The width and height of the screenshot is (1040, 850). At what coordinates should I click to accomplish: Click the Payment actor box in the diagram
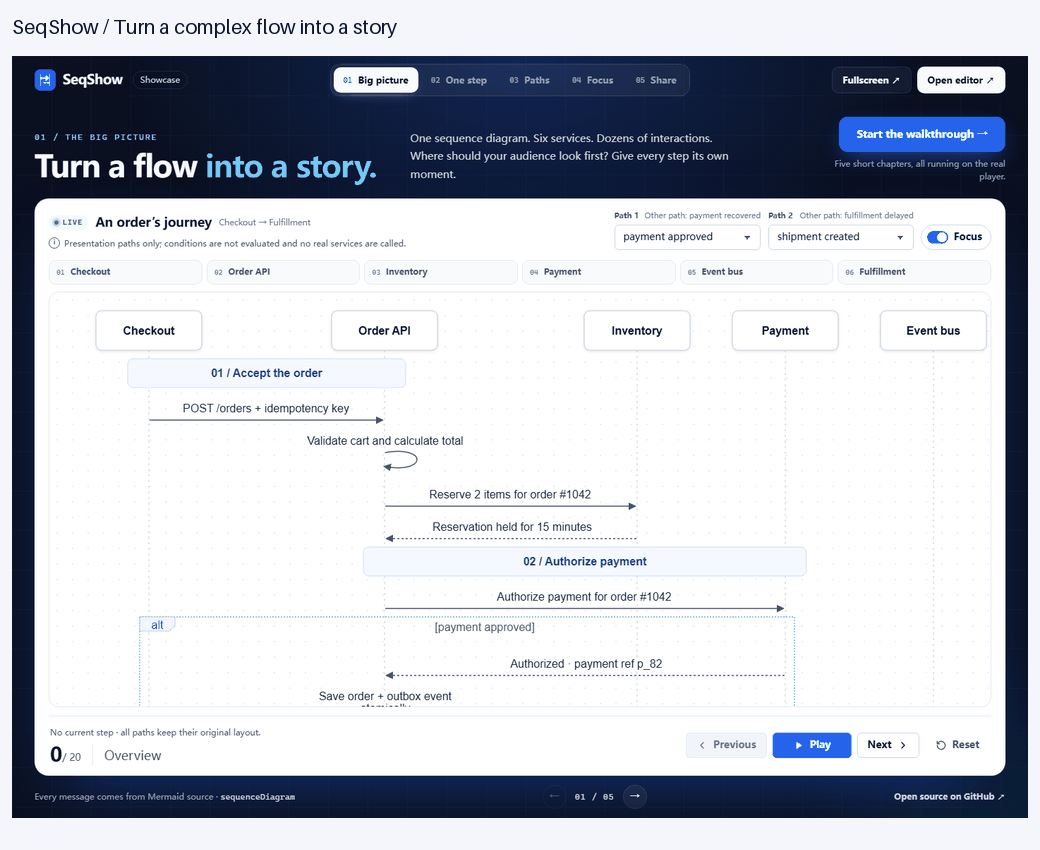[785, 330]
